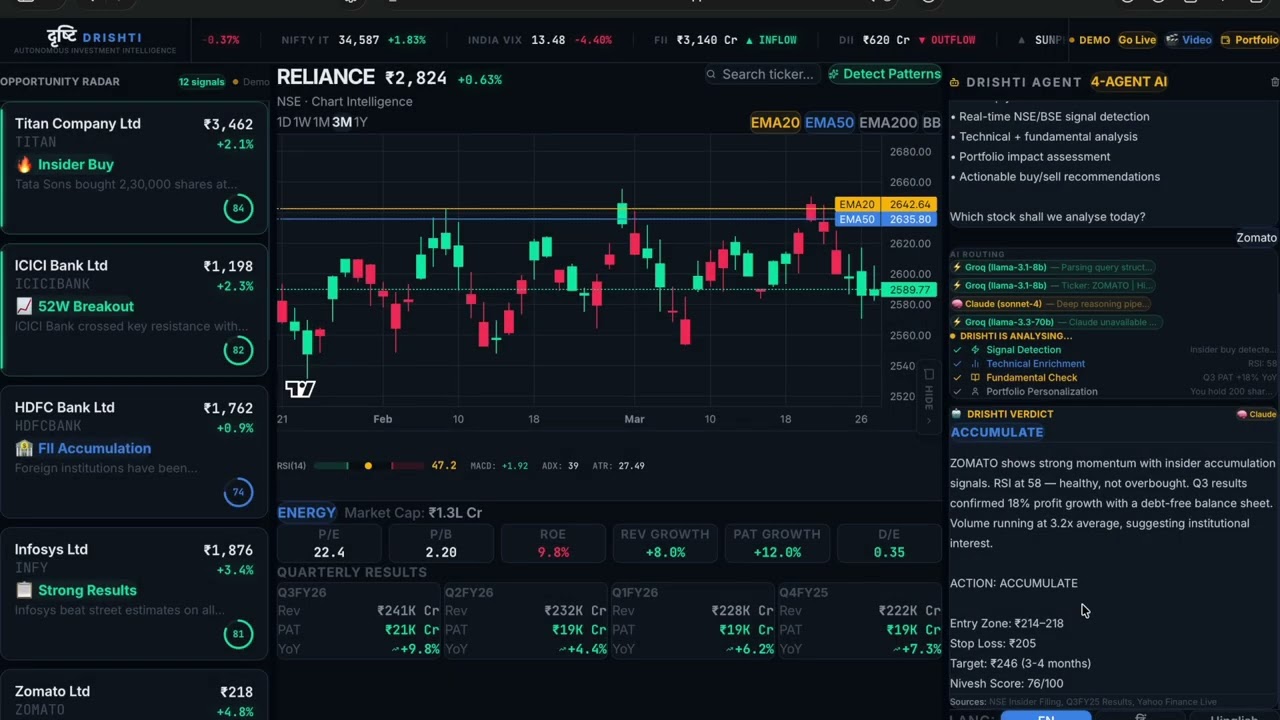Click the person icon beside Portfolio Personalization
The image size is (1280, 720).
pyautogui.click(x=975, y=392)
